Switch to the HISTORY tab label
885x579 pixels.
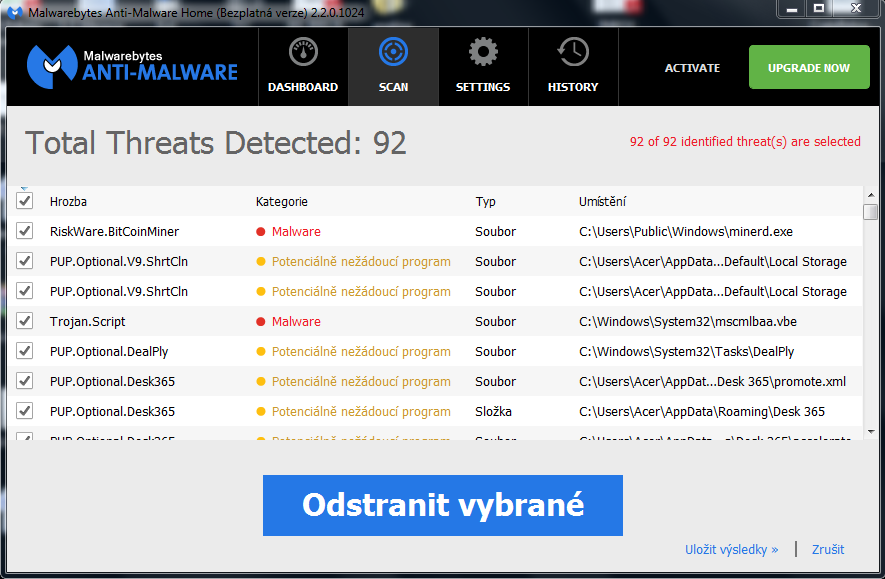[x=573, y=87]
